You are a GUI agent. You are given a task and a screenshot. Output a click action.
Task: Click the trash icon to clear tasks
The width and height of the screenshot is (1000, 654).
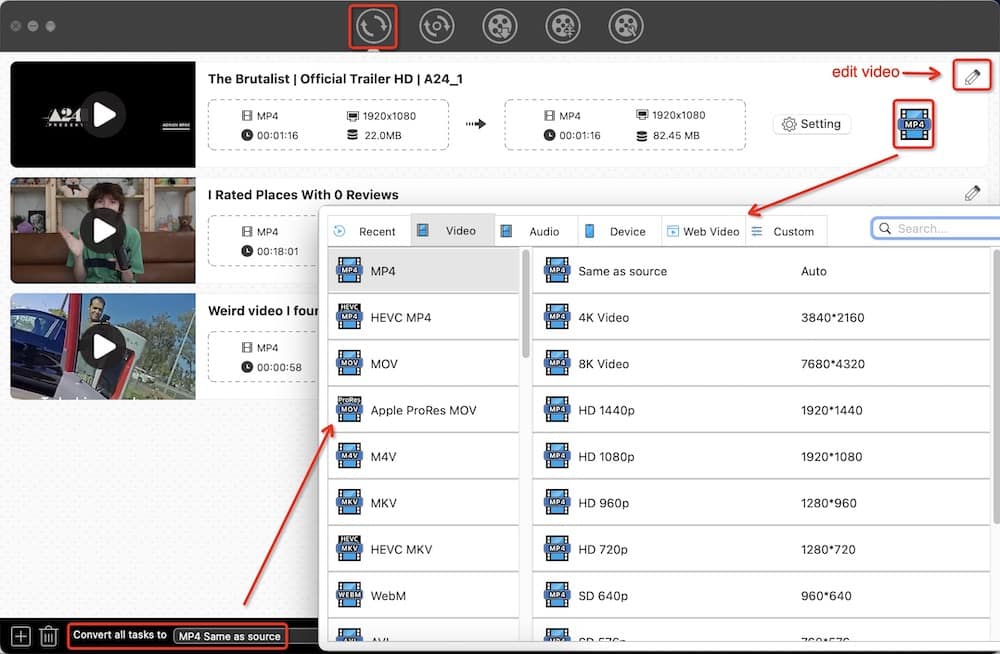coord(48,635)
